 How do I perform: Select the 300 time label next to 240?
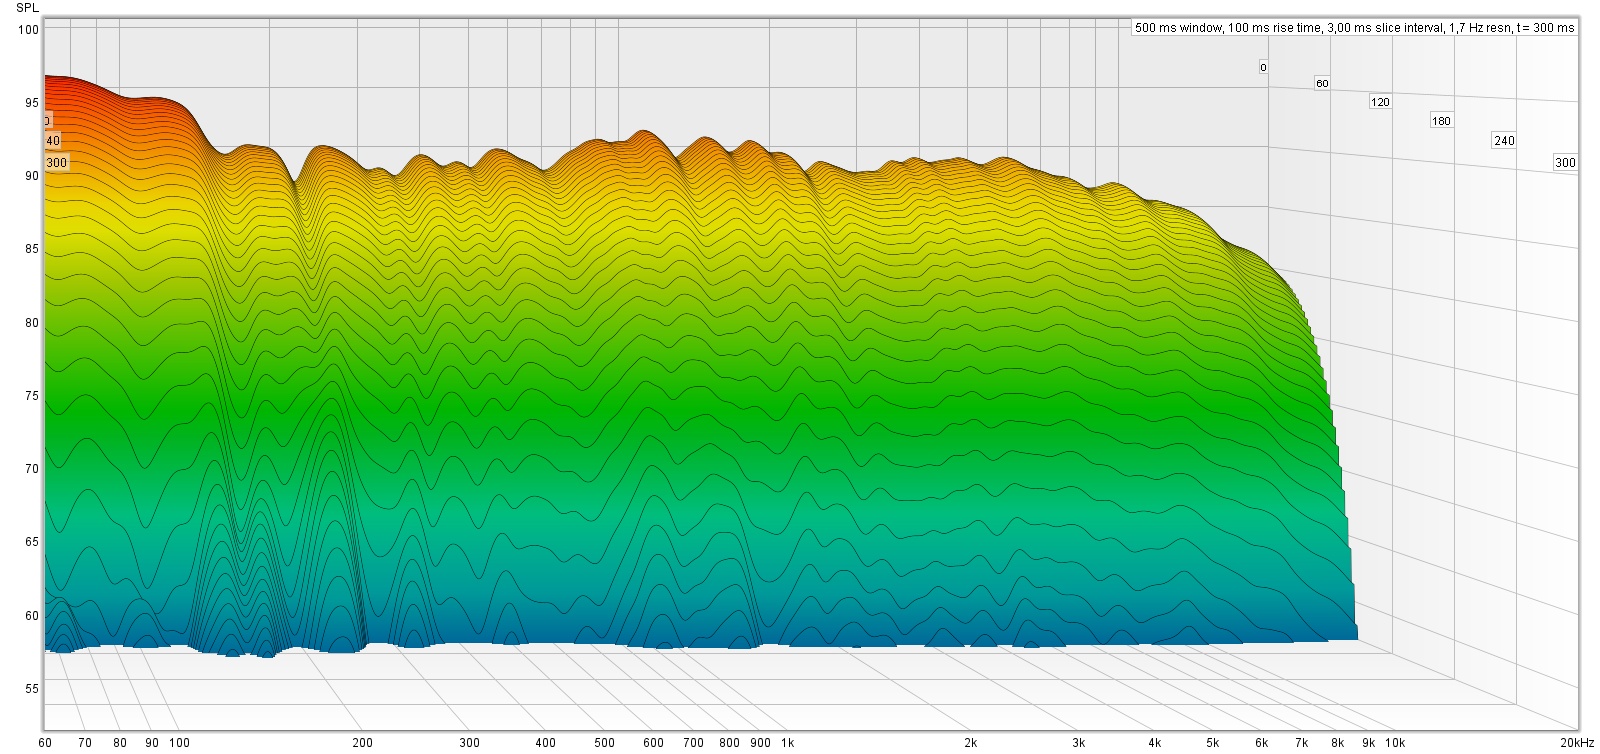pos(1565,163)
